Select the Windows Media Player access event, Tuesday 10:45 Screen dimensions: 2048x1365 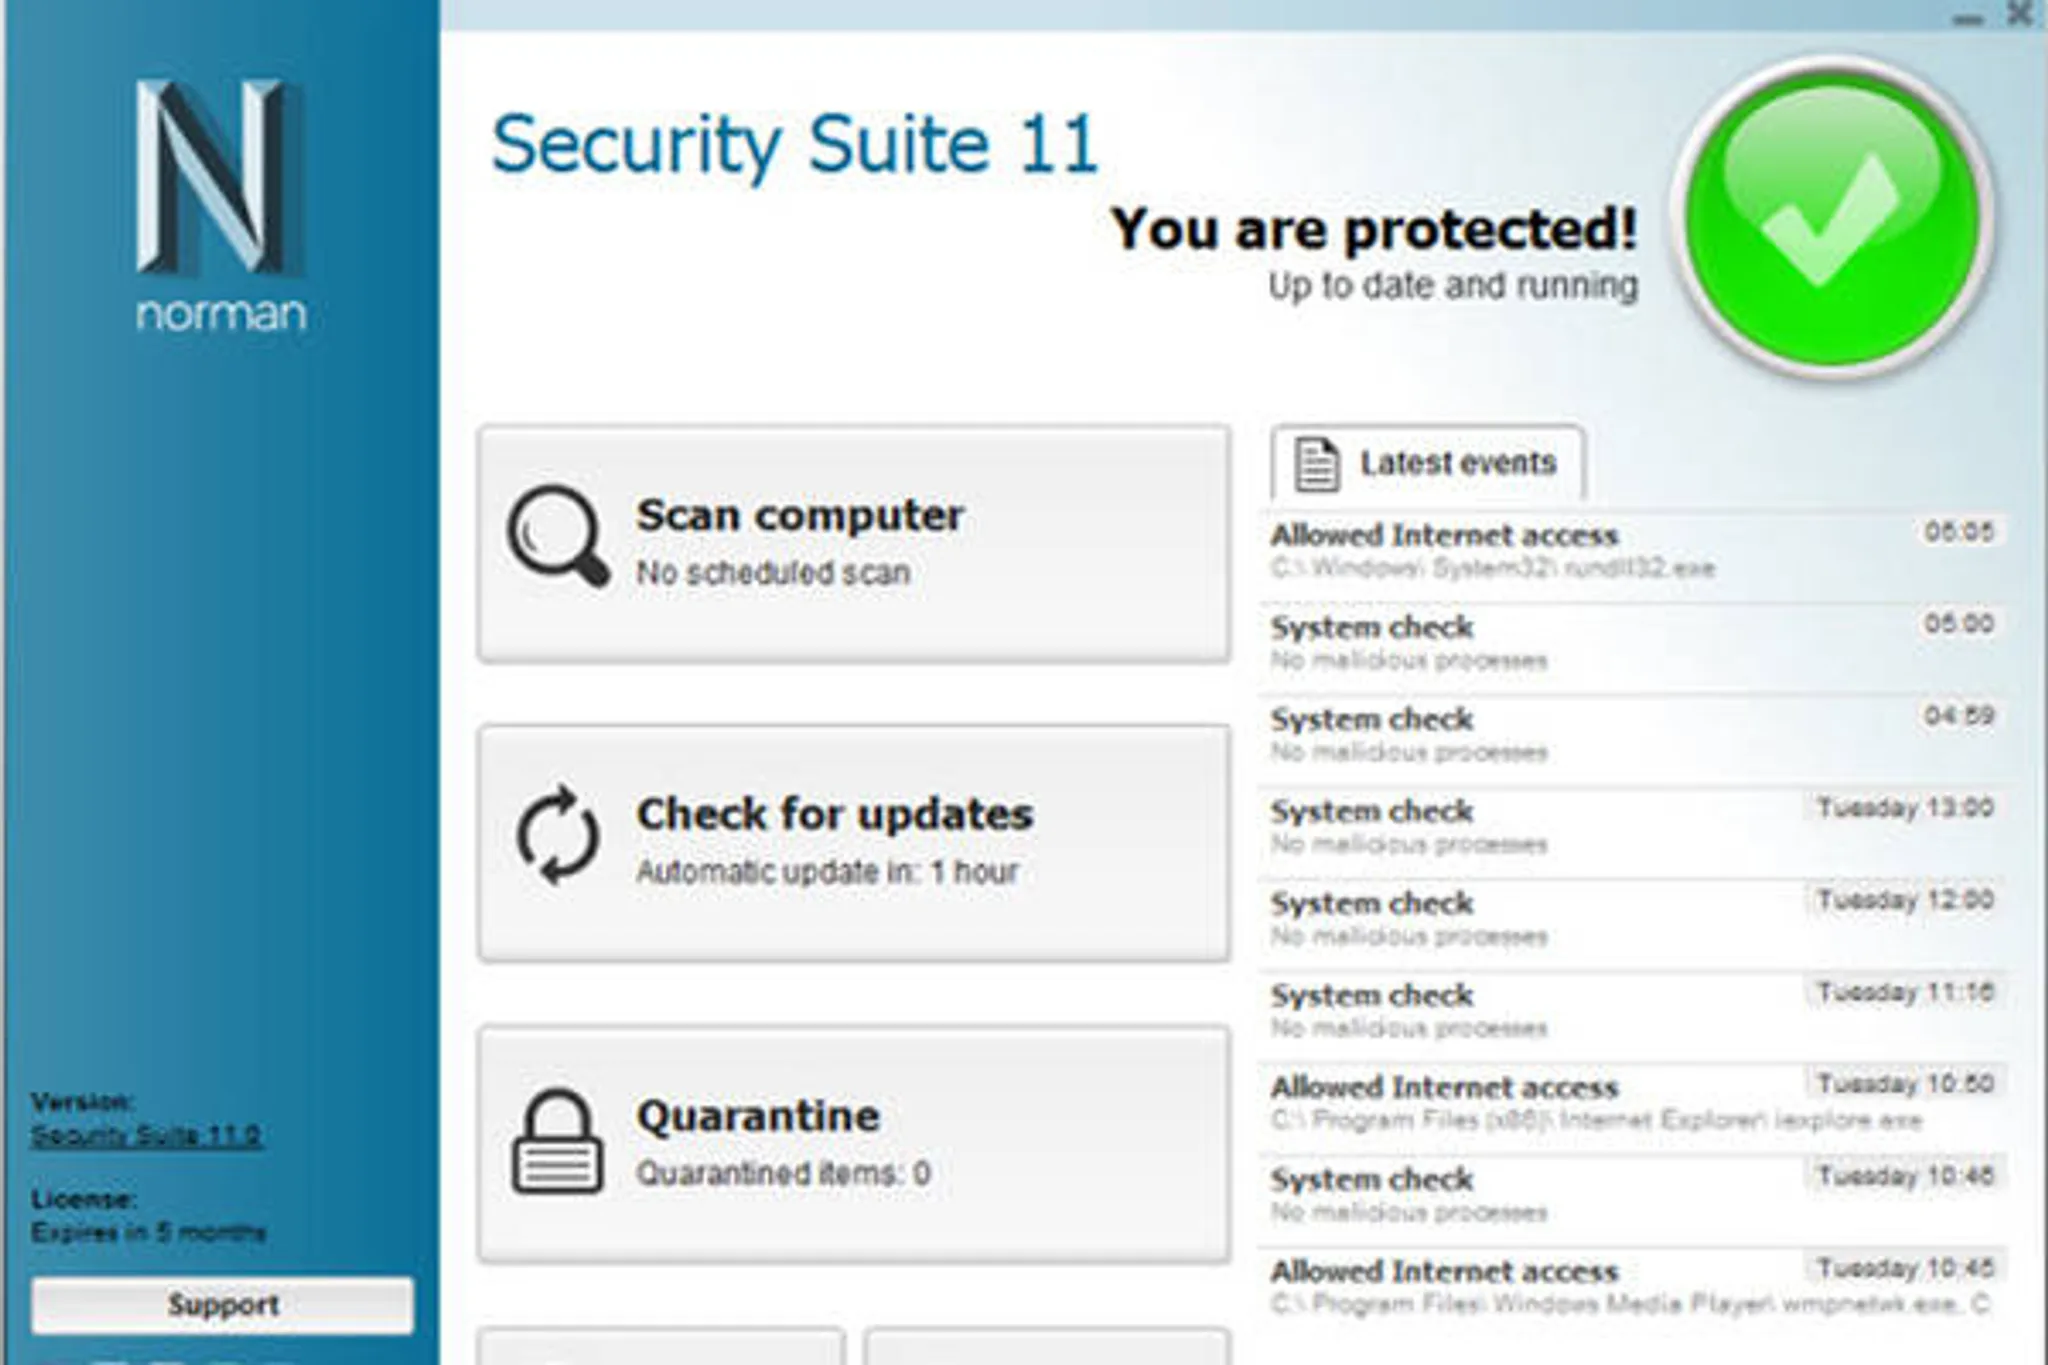click(1633, 1287)
